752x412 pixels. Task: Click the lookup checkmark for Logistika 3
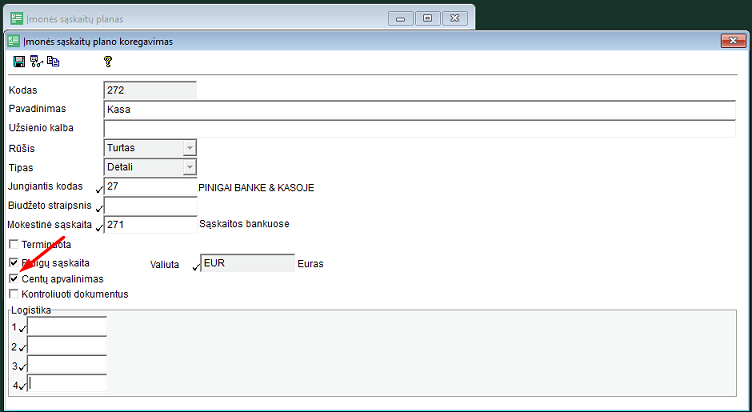click(x=22, y=368)
